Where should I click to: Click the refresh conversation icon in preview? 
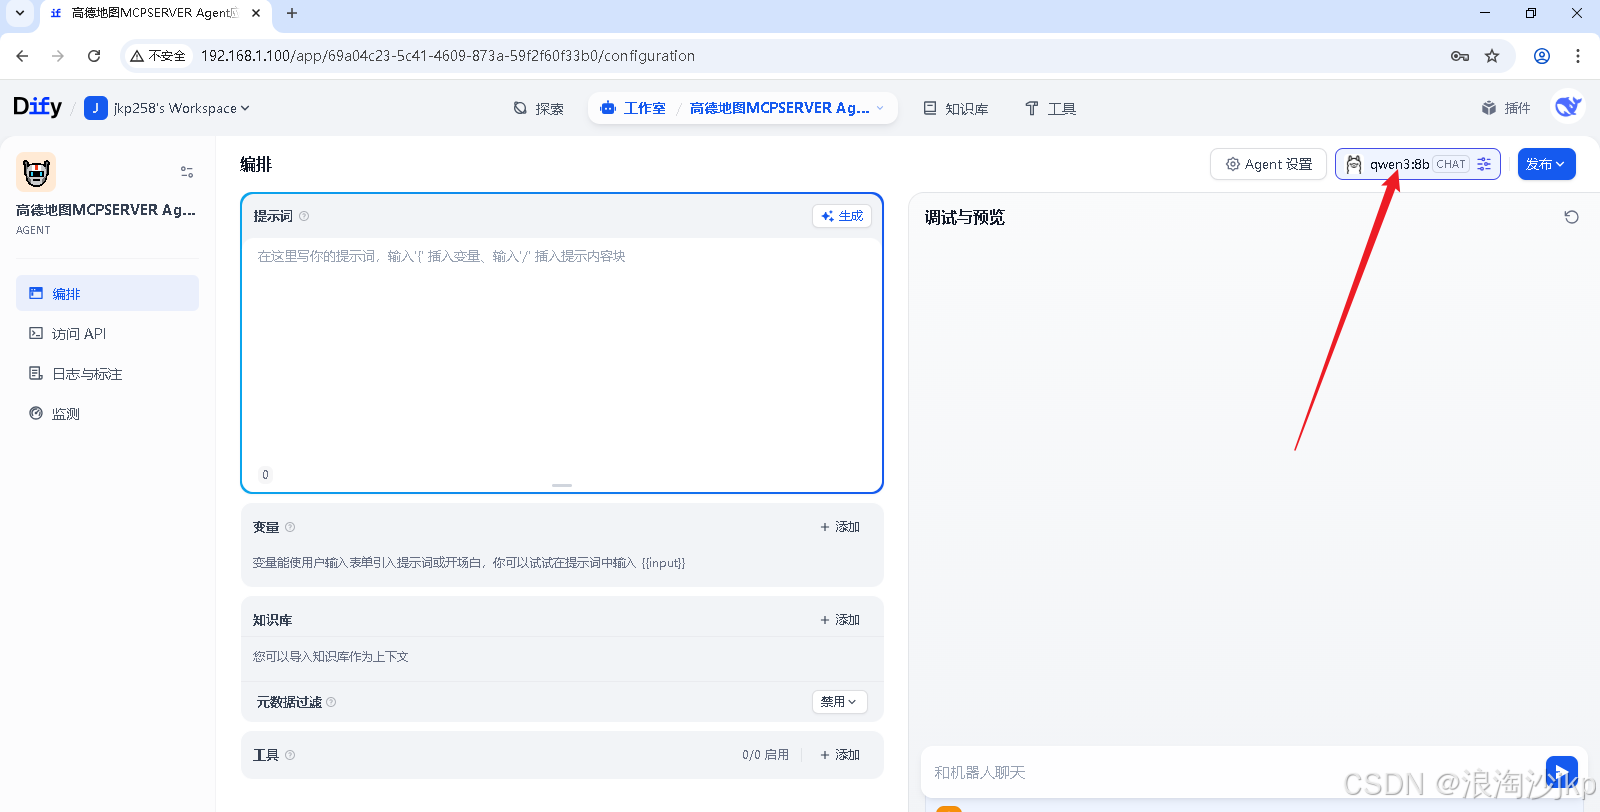pyautogui.click(x=1571, y=217)
